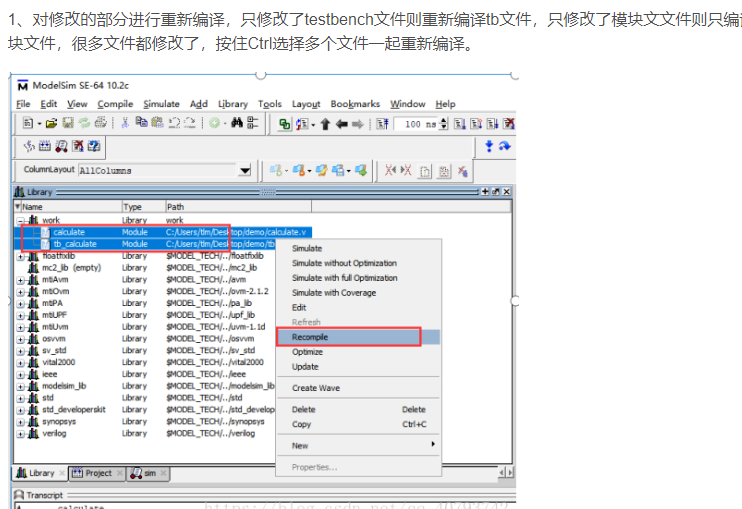Image resolution: width=742 pixels, height=509 pixels.
Task: Click the Continue Run icon
Action: (476, 124)
